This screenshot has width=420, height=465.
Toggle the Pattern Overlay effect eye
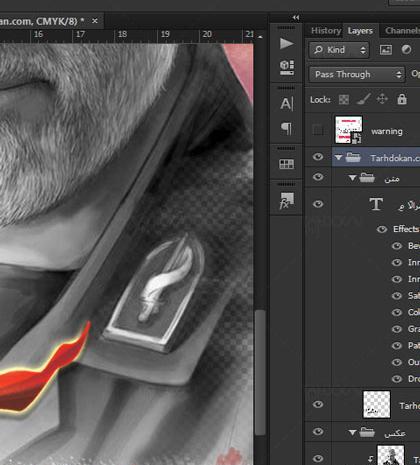point(397,346)
